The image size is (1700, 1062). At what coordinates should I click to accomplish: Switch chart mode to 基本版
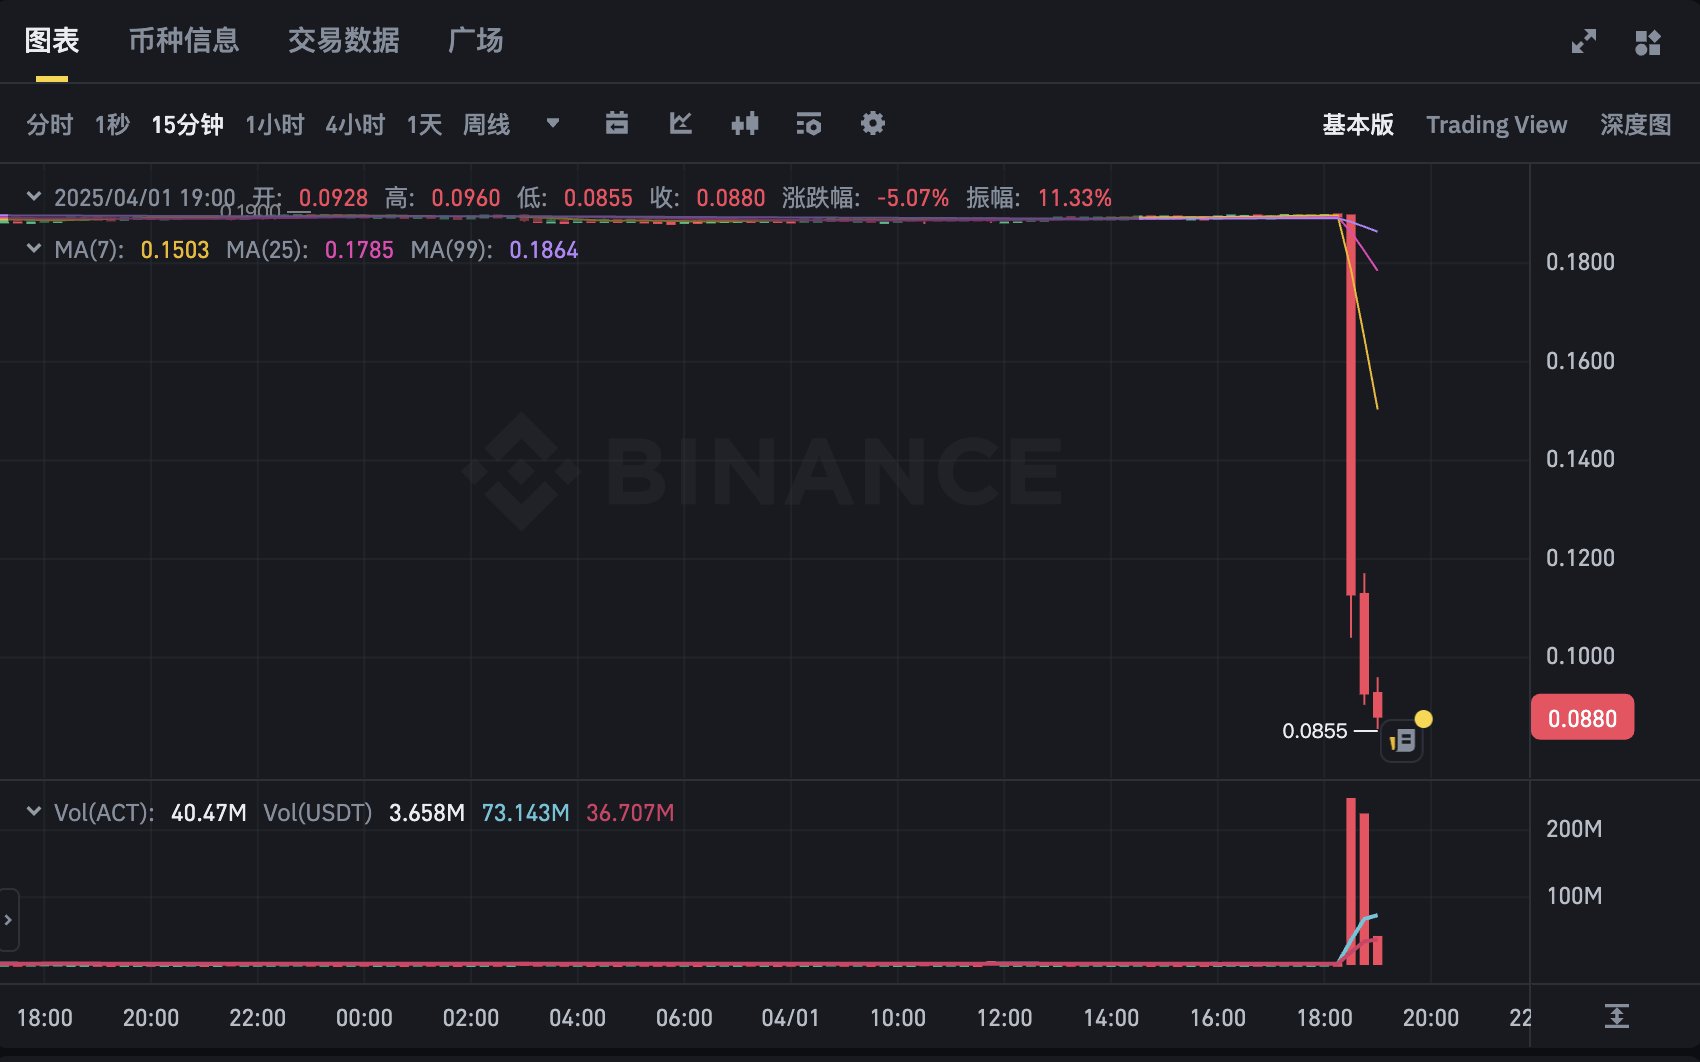[x=1357, y=125]
